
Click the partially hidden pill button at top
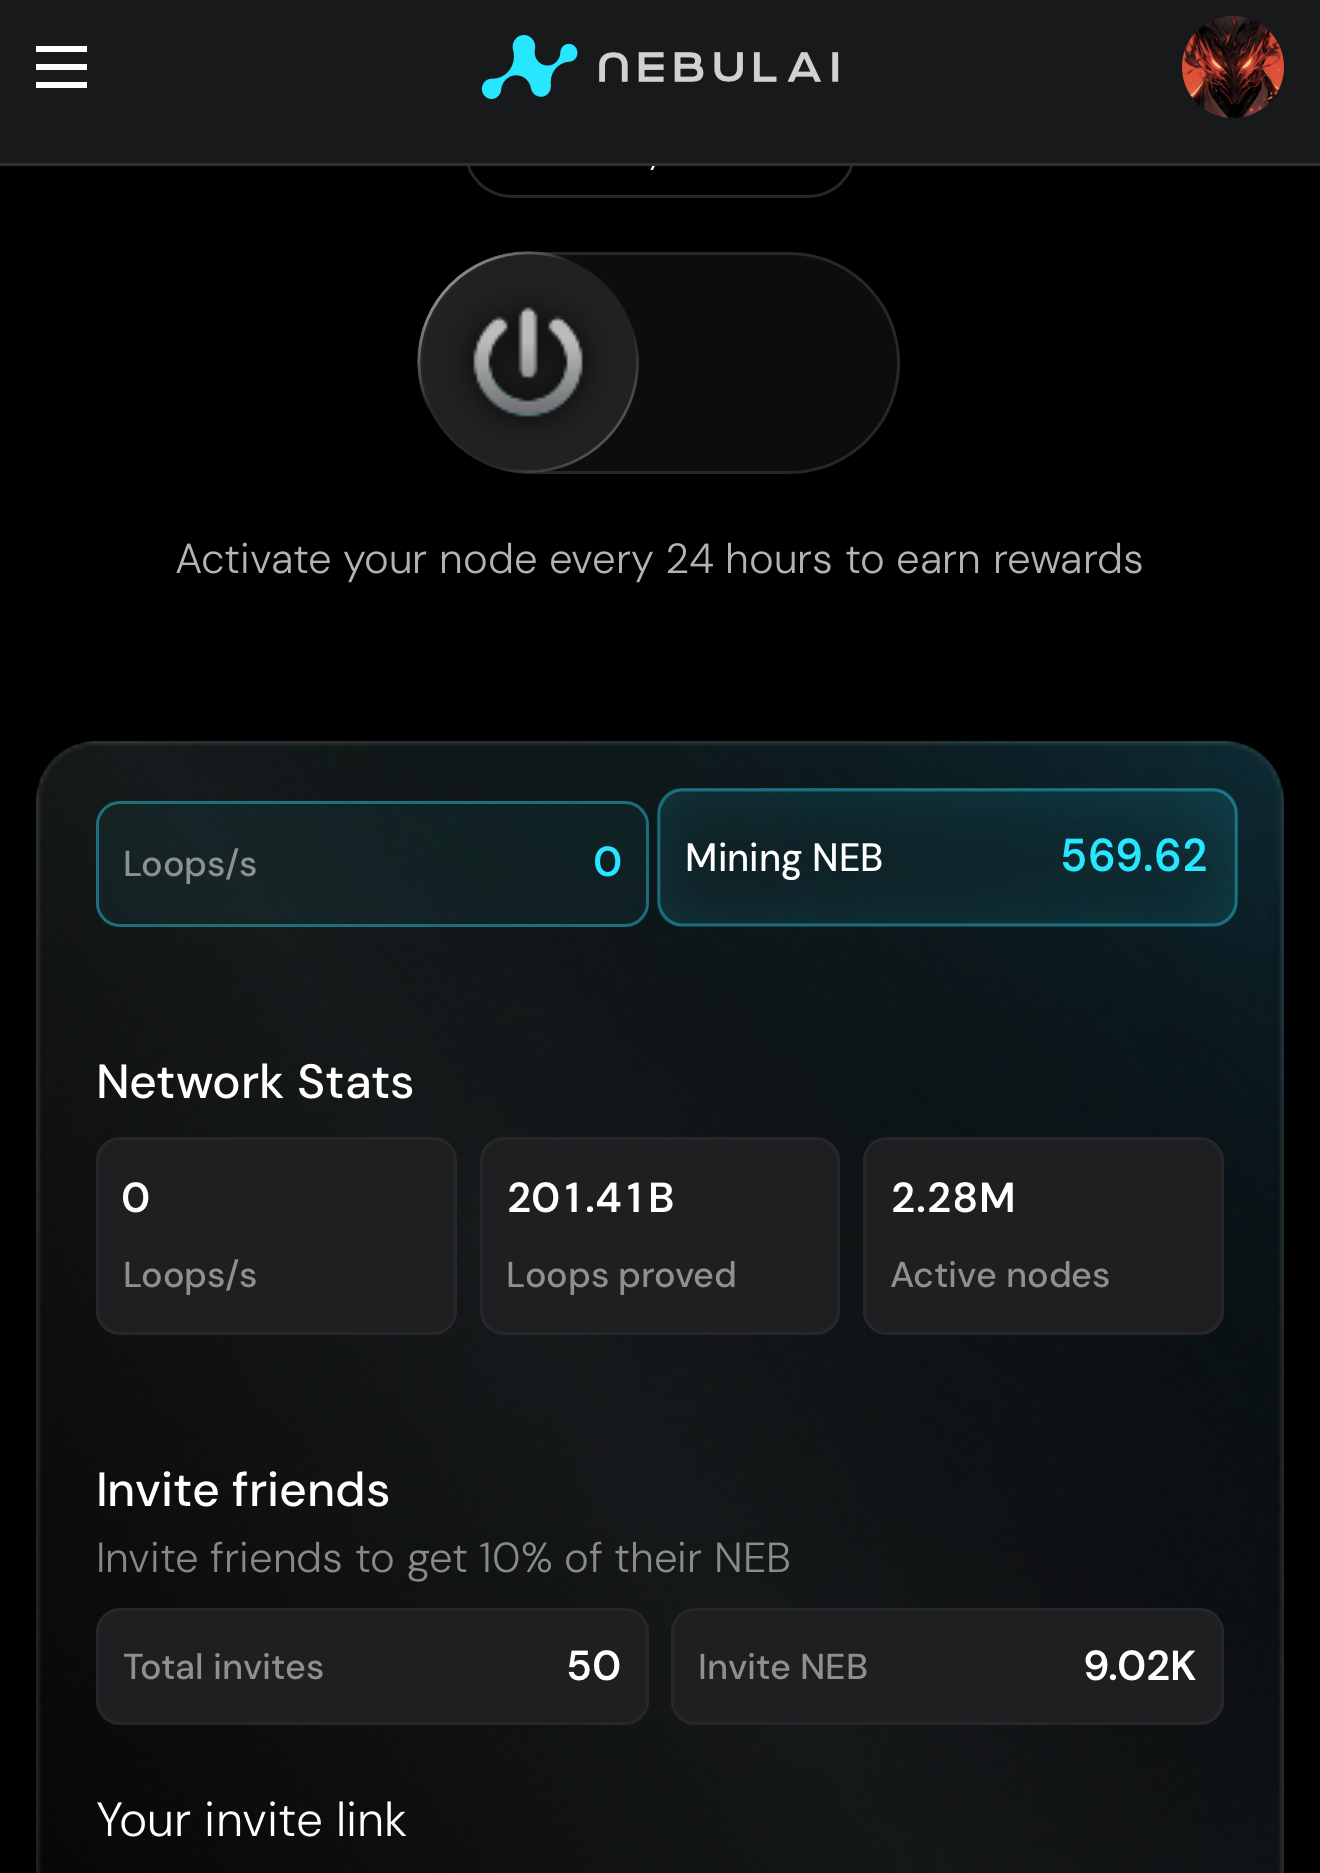[660, 181]
